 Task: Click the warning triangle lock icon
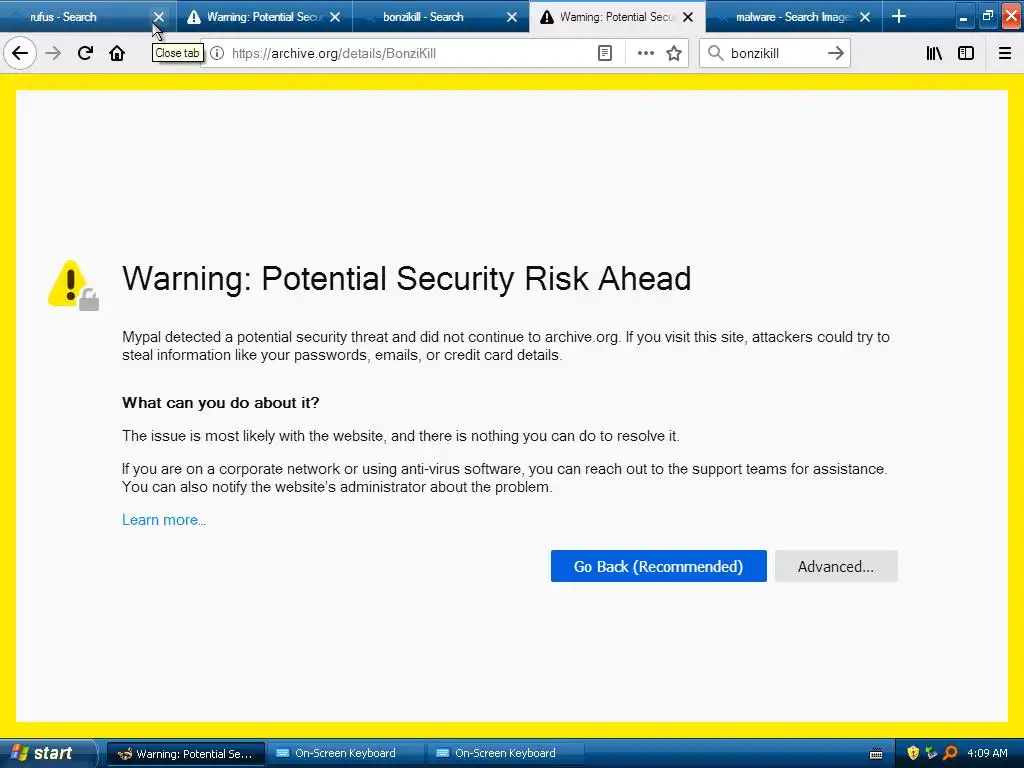(73, 285)
